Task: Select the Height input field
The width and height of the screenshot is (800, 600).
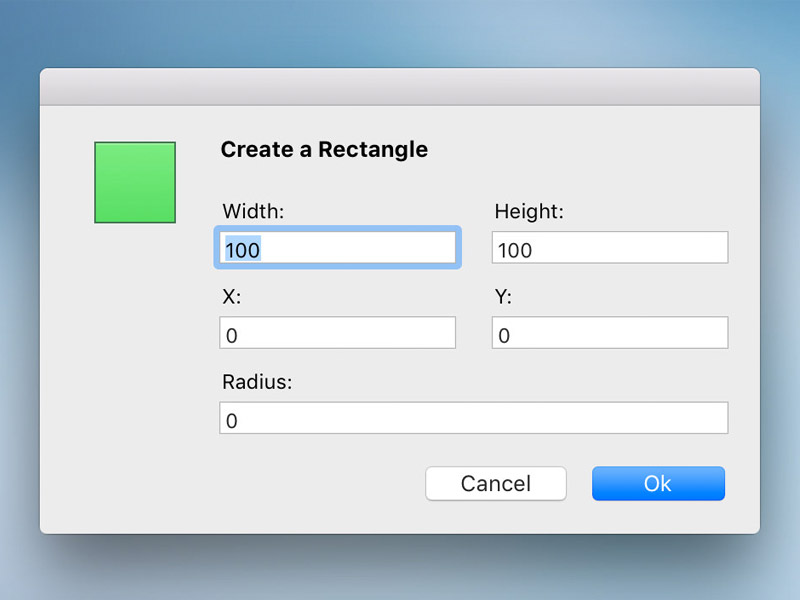Action: tap(610, 247)
